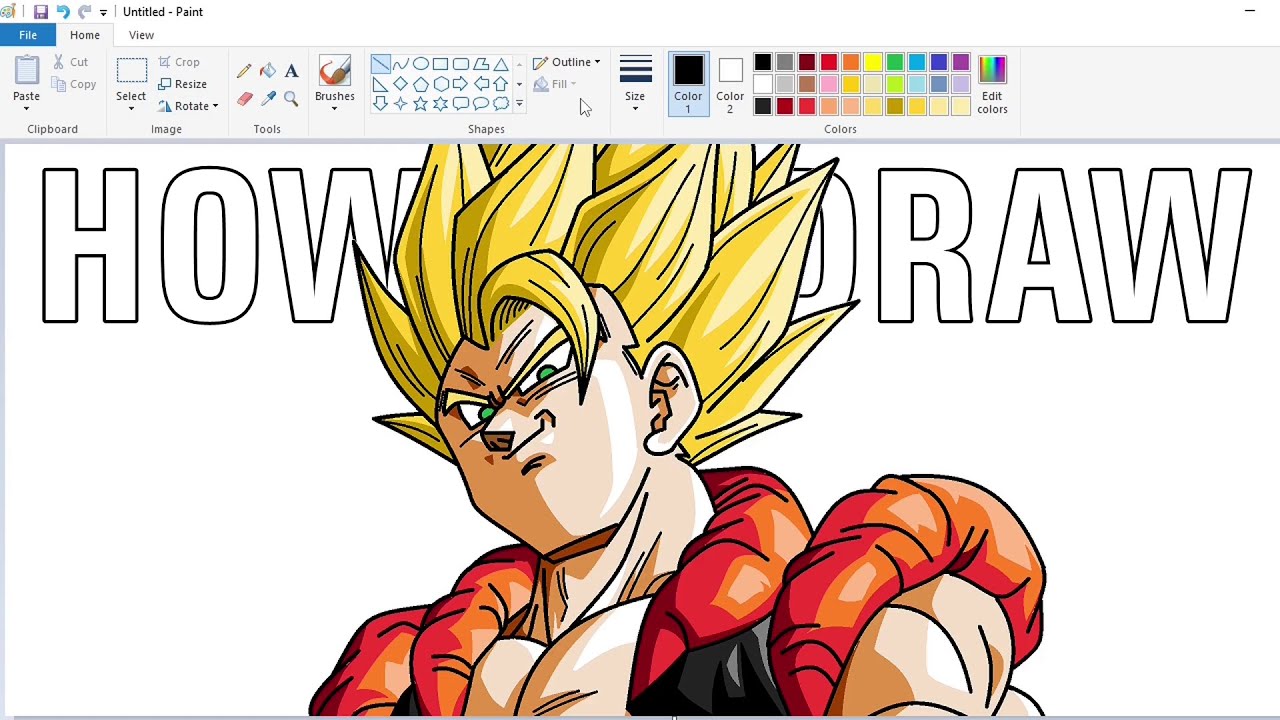This screenshot has height=720, width=1280.
Task: Click the Resize button
Action: point(182,84)
